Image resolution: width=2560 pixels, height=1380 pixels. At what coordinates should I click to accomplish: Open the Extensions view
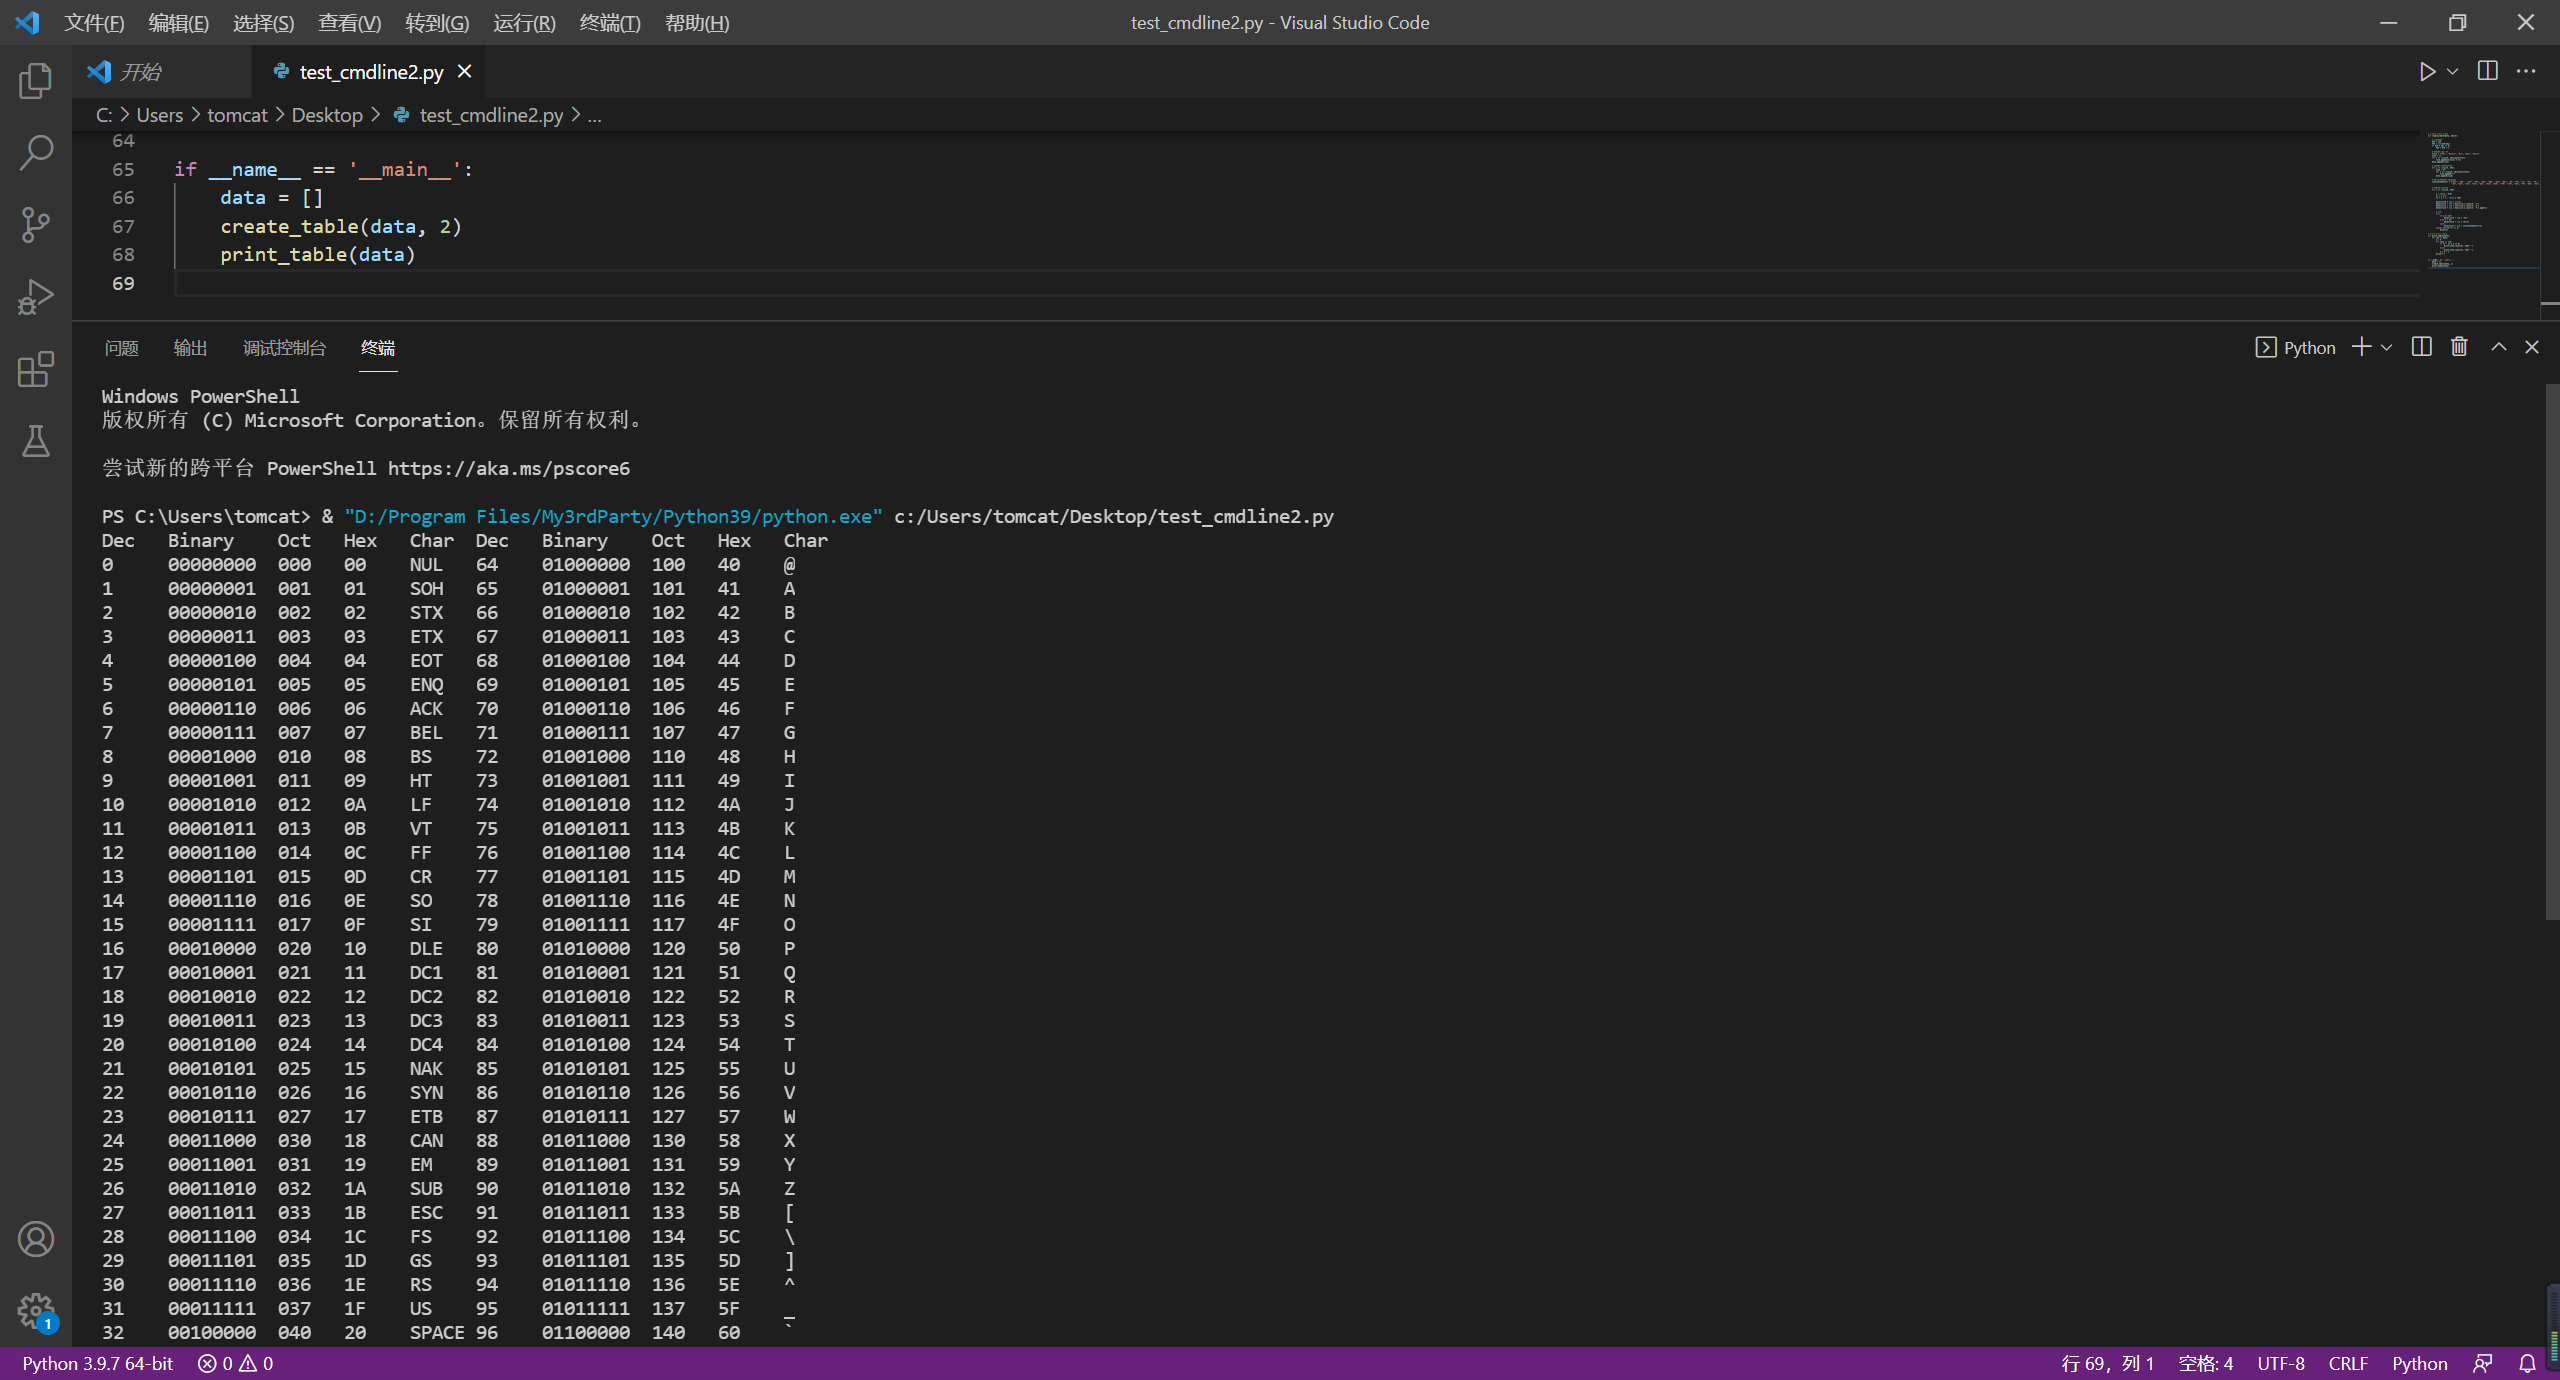click(35, 369)
